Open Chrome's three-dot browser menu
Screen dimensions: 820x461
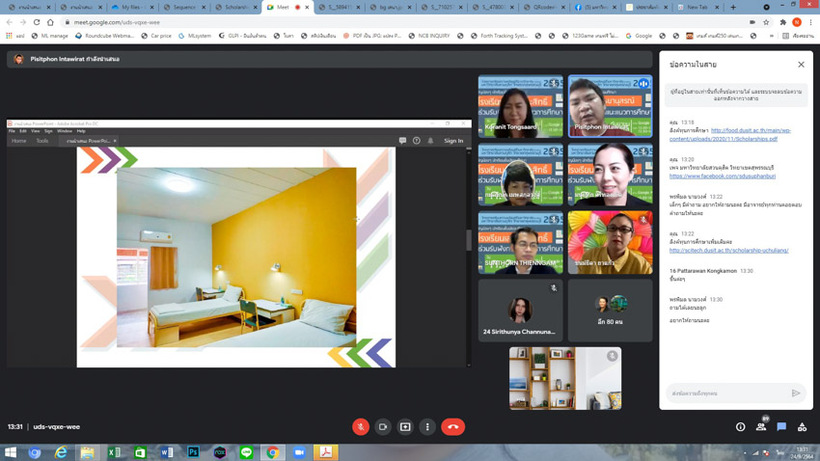[811, 21]
